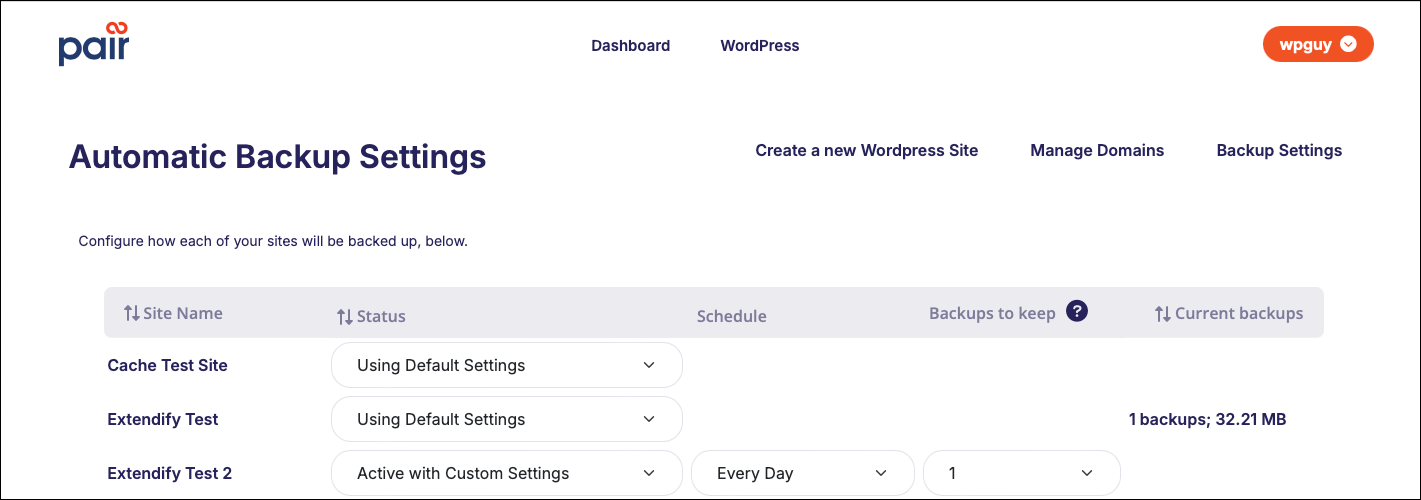Click the Backups to keep header text
Screen dimensions: 1421x500
pos(992,313)
